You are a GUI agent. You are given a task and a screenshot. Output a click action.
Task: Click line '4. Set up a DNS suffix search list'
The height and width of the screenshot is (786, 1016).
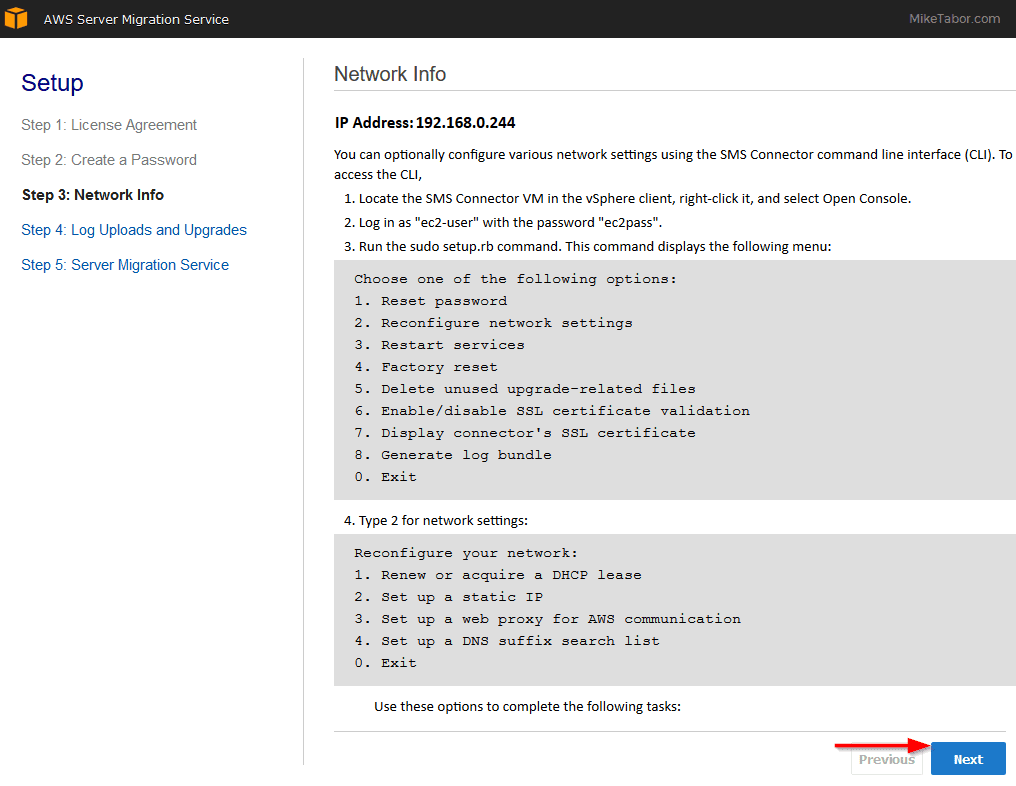coord(507,641)
